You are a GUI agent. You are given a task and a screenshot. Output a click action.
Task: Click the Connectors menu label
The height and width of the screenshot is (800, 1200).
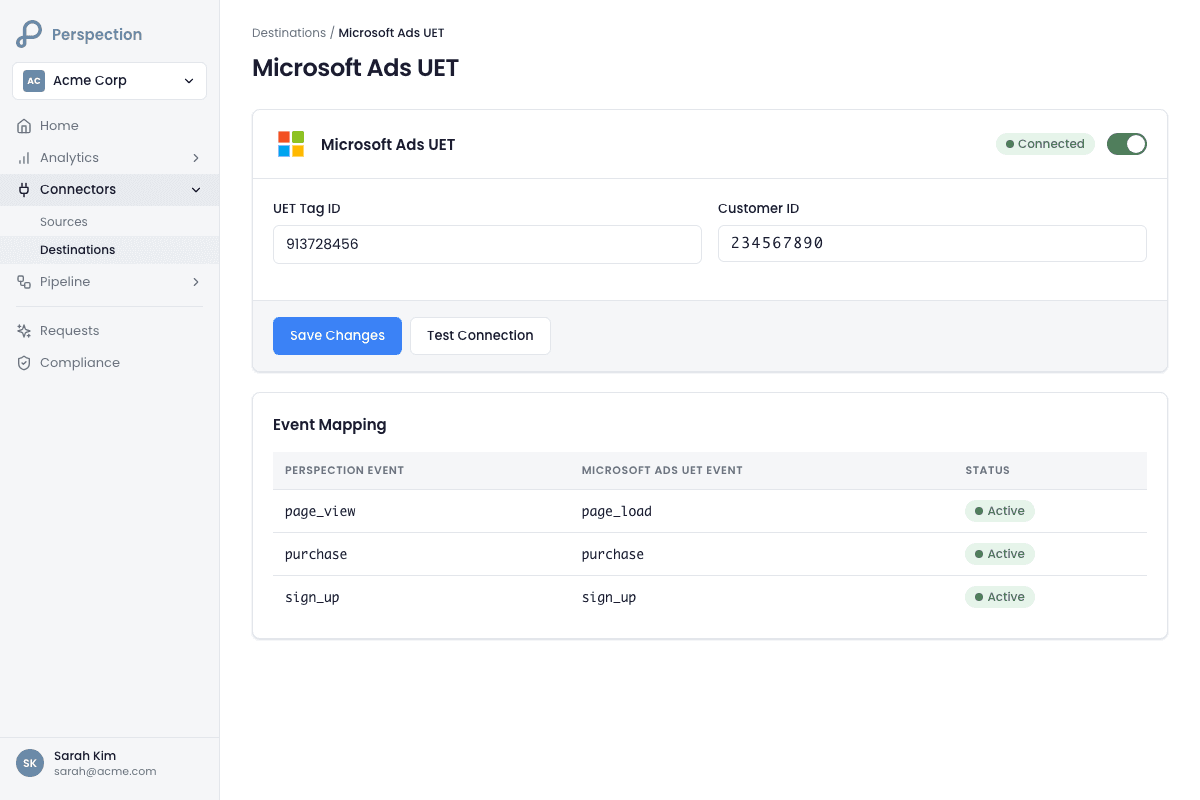[x=78, y=190]
